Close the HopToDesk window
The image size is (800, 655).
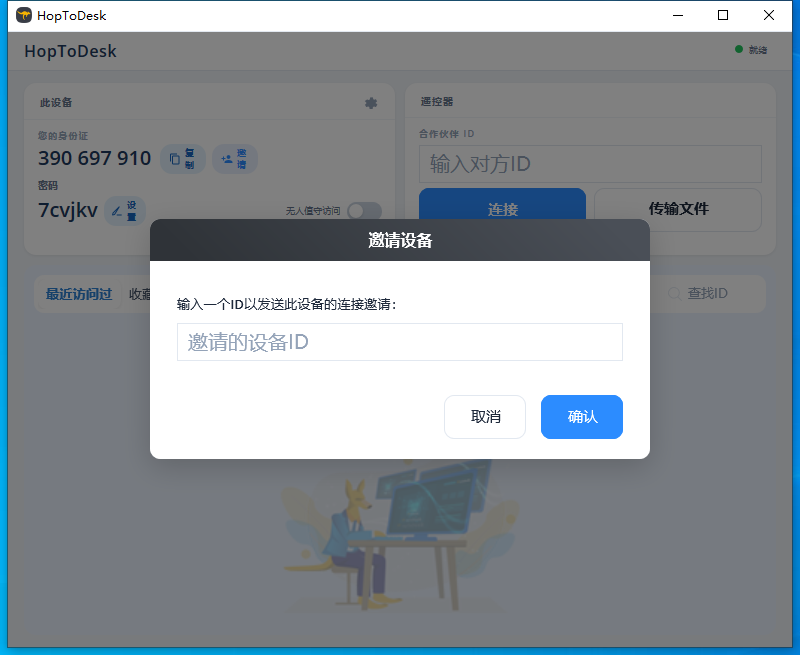pos(769,15)
